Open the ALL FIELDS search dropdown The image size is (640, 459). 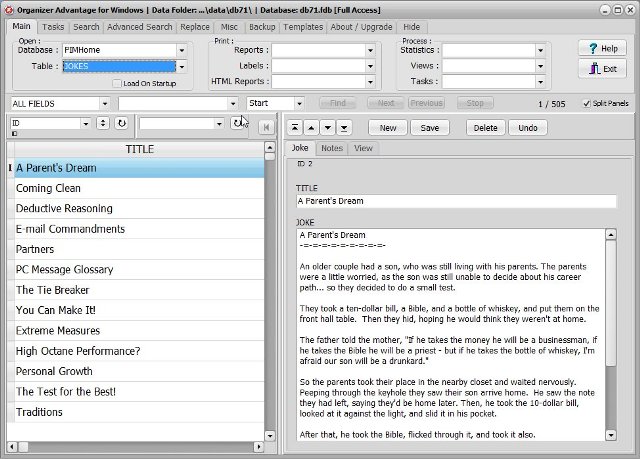tap(105, 104)
